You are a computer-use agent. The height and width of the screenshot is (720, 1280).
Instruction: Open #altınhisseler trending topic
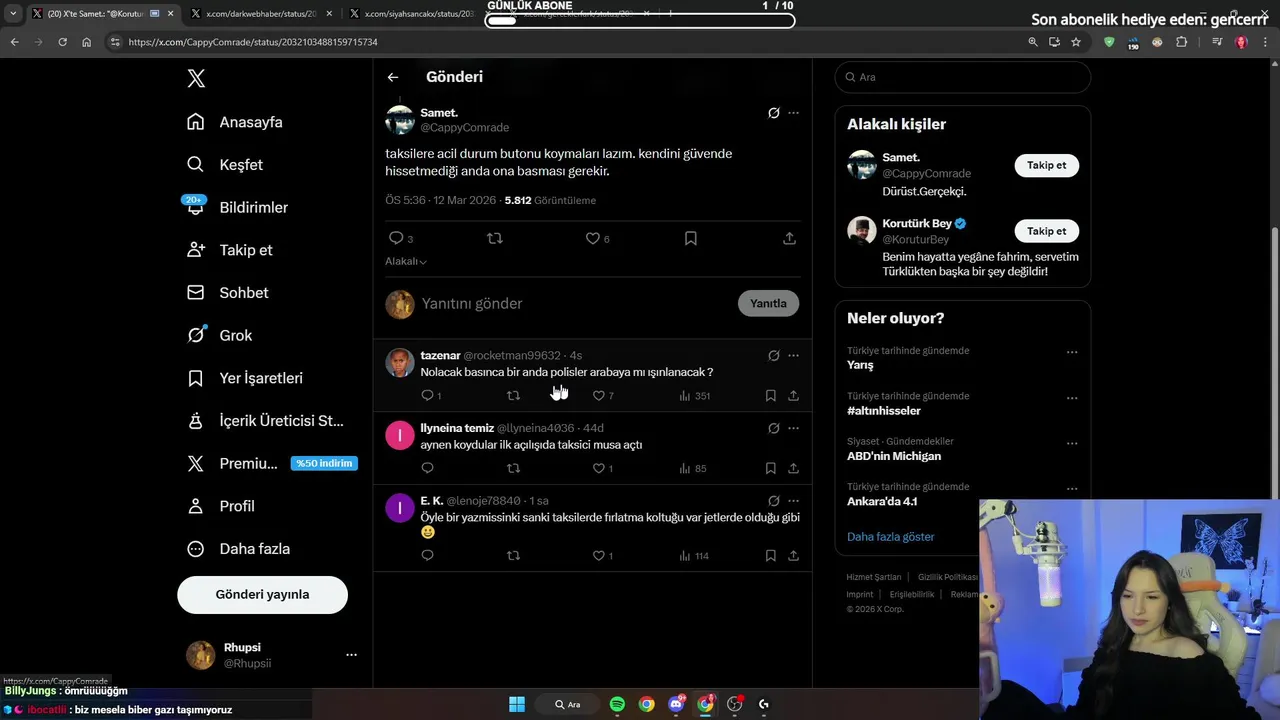click(884, 411)
